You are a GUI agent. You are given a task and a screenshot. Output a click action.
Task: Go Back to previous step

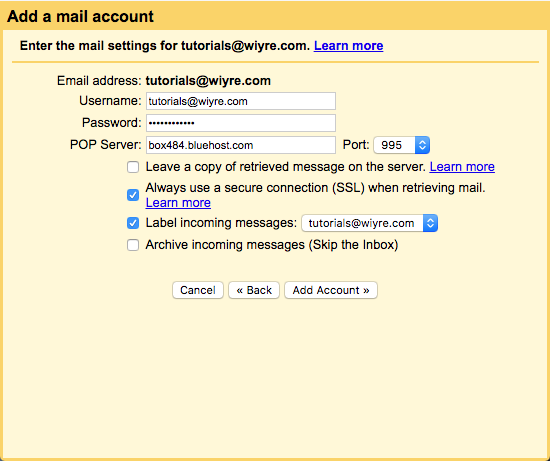coord(254,290)
